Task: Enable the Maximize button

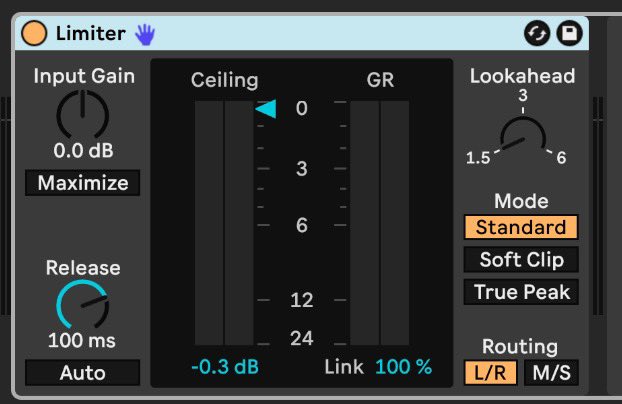Action: pos(83,183)
